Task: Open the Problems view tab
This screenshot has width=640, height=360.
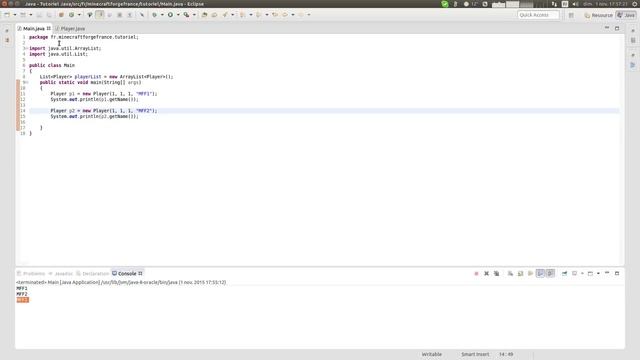Action: [x=31, y=273]
